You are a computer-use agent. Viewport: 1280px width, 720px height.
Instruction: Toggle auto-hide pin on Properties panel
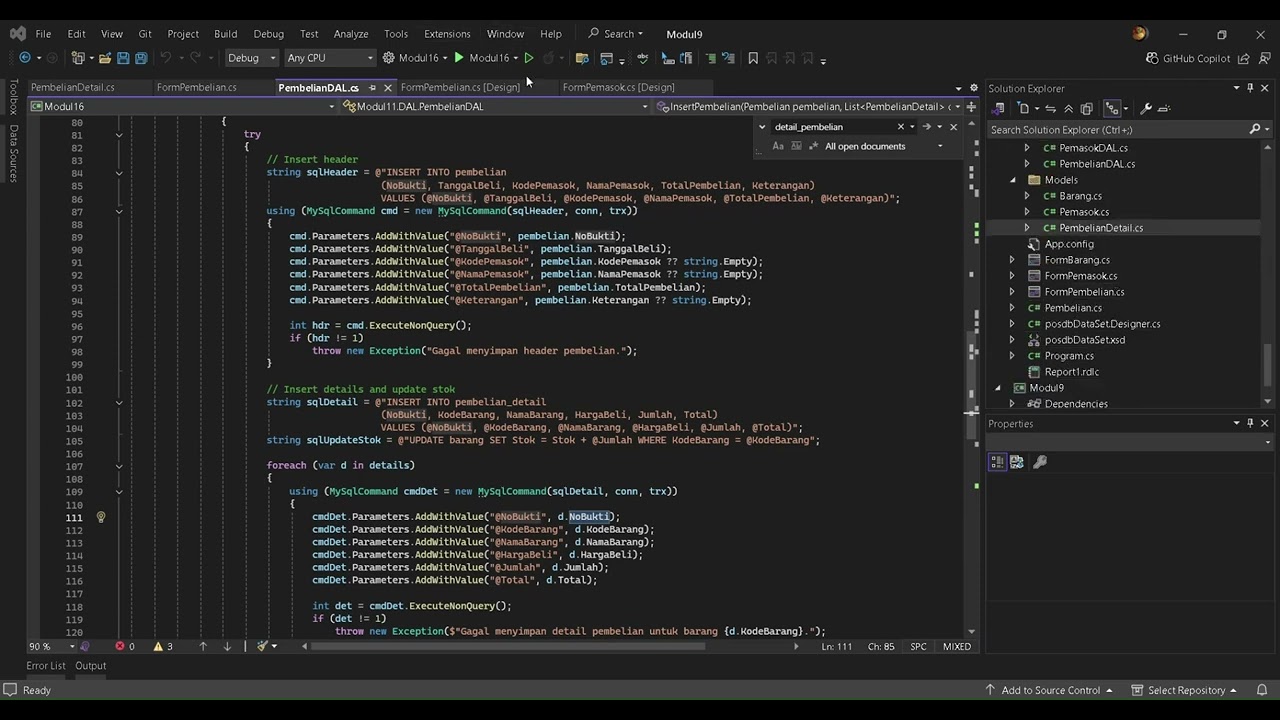tap(1250, 423)
